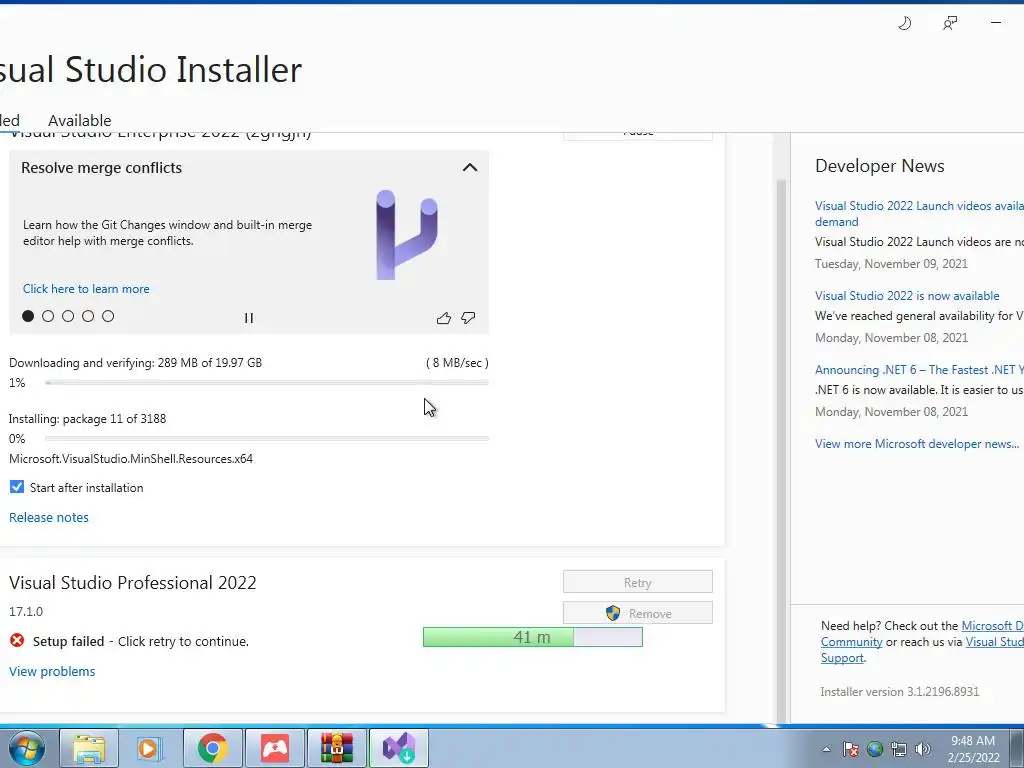Open the Release notes link
Screen dimensions: 1024x768
pyautogui.click(x=49, y=517)
